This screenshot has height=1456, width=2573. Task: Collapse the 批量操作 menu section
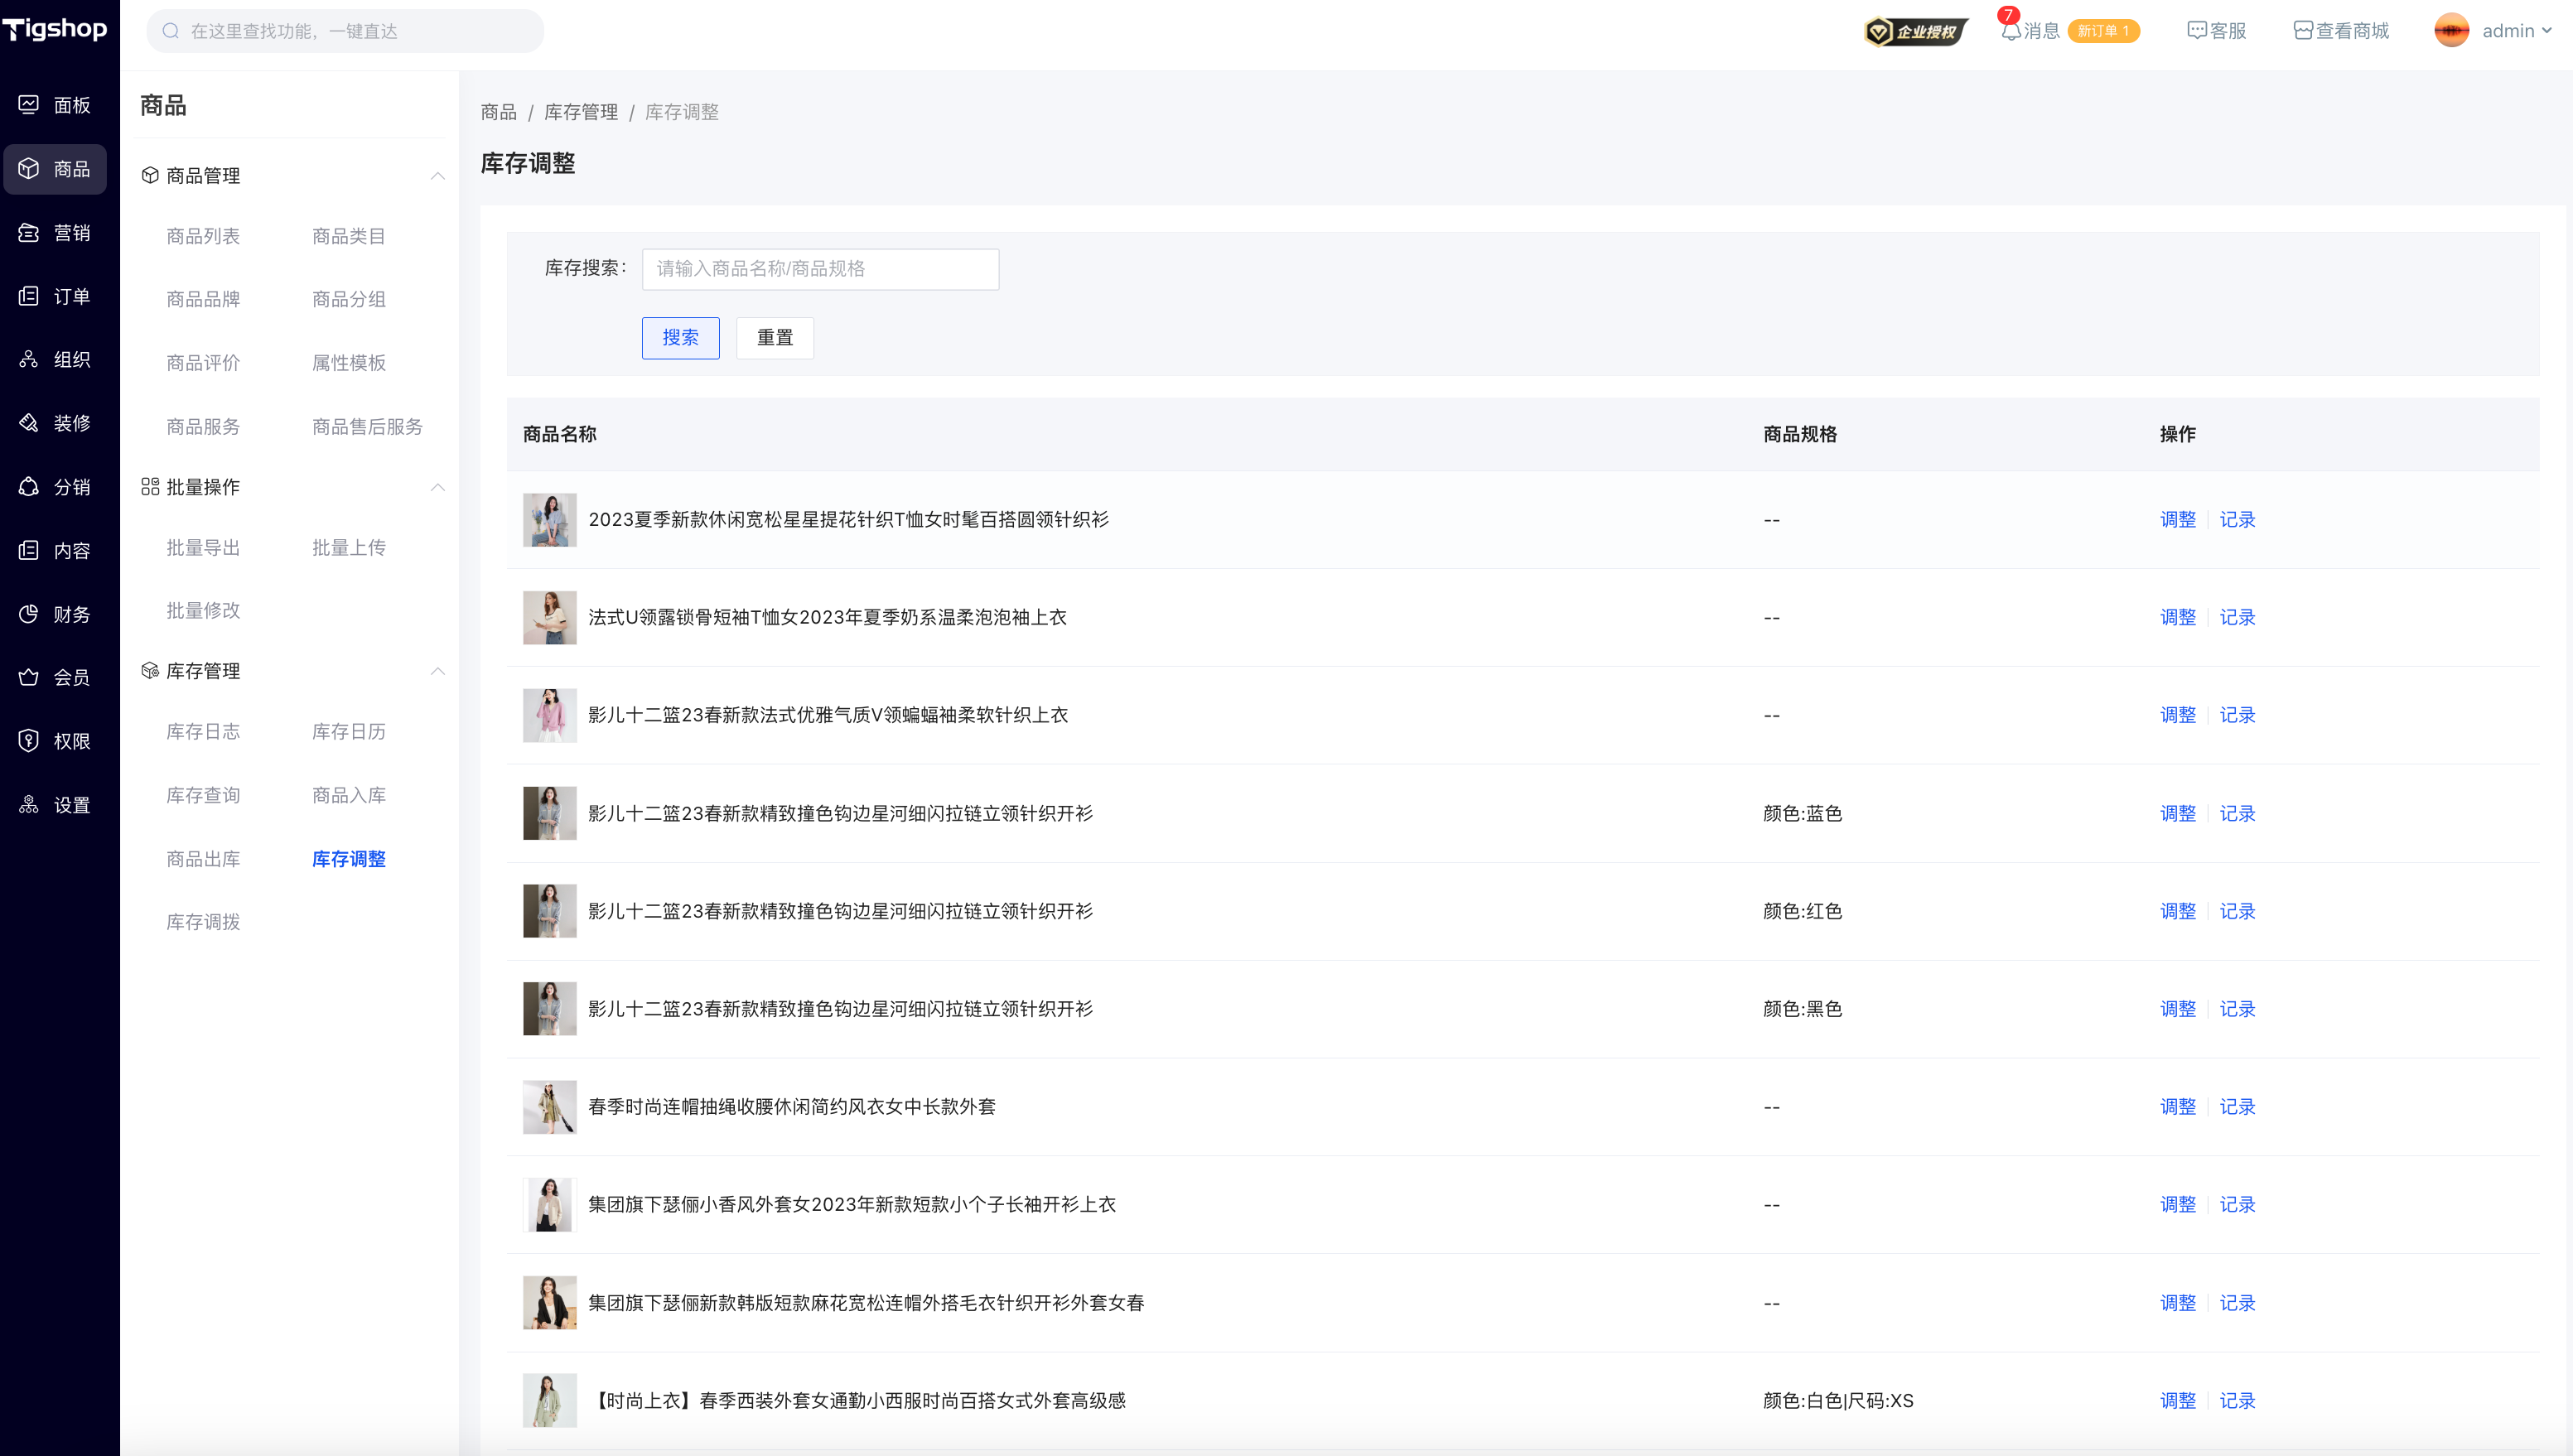coord(437,487)
